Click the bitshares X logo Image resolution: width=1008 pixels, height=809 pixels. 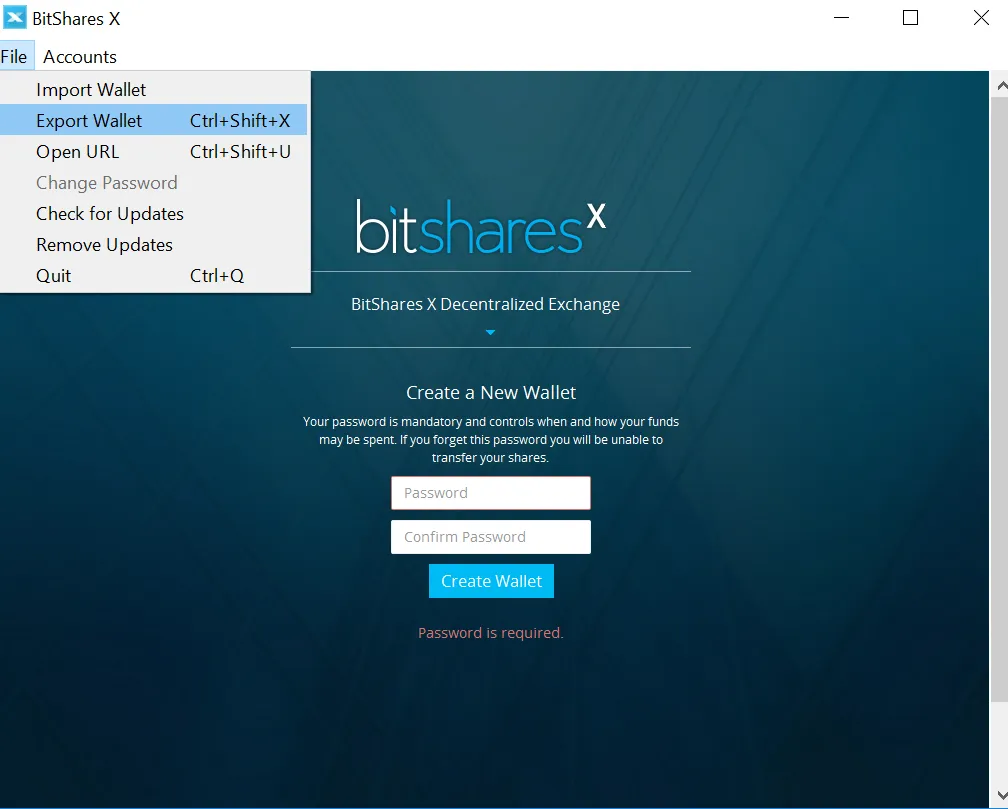pyautogui.click(x=481, y=226)
